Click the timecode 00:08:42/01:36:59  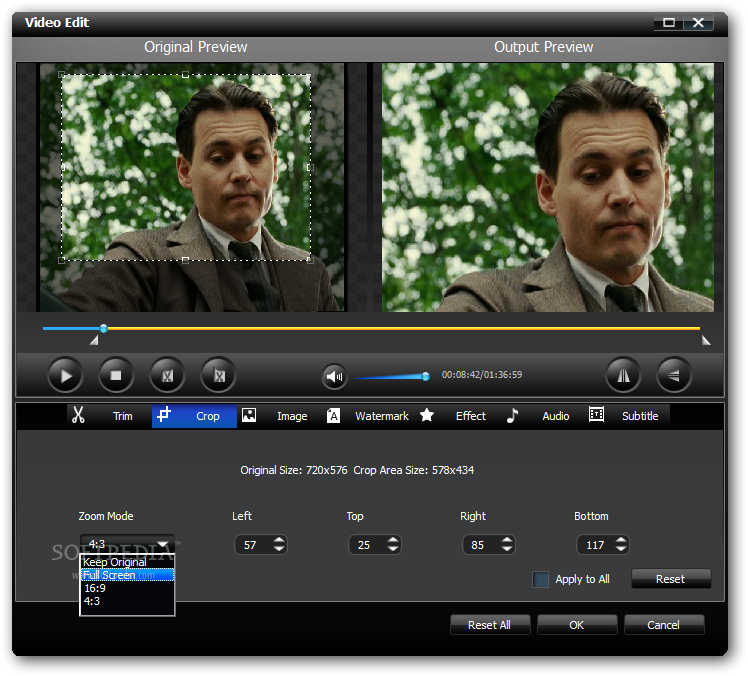pos(482,375)
